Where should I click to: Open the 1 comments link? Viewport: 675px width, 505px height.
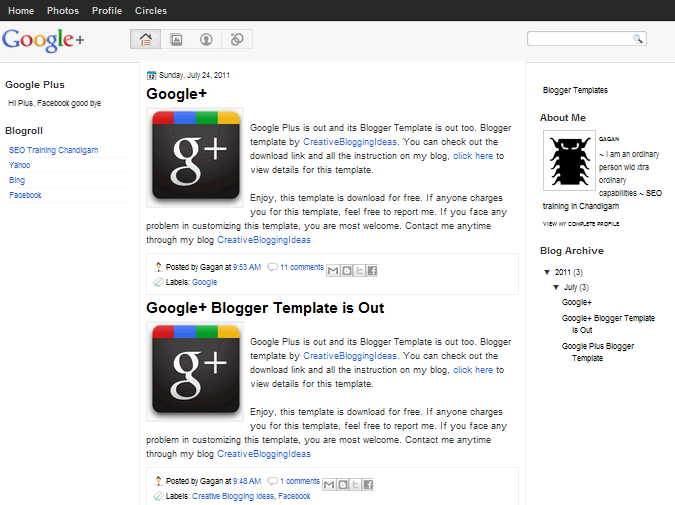300,481
